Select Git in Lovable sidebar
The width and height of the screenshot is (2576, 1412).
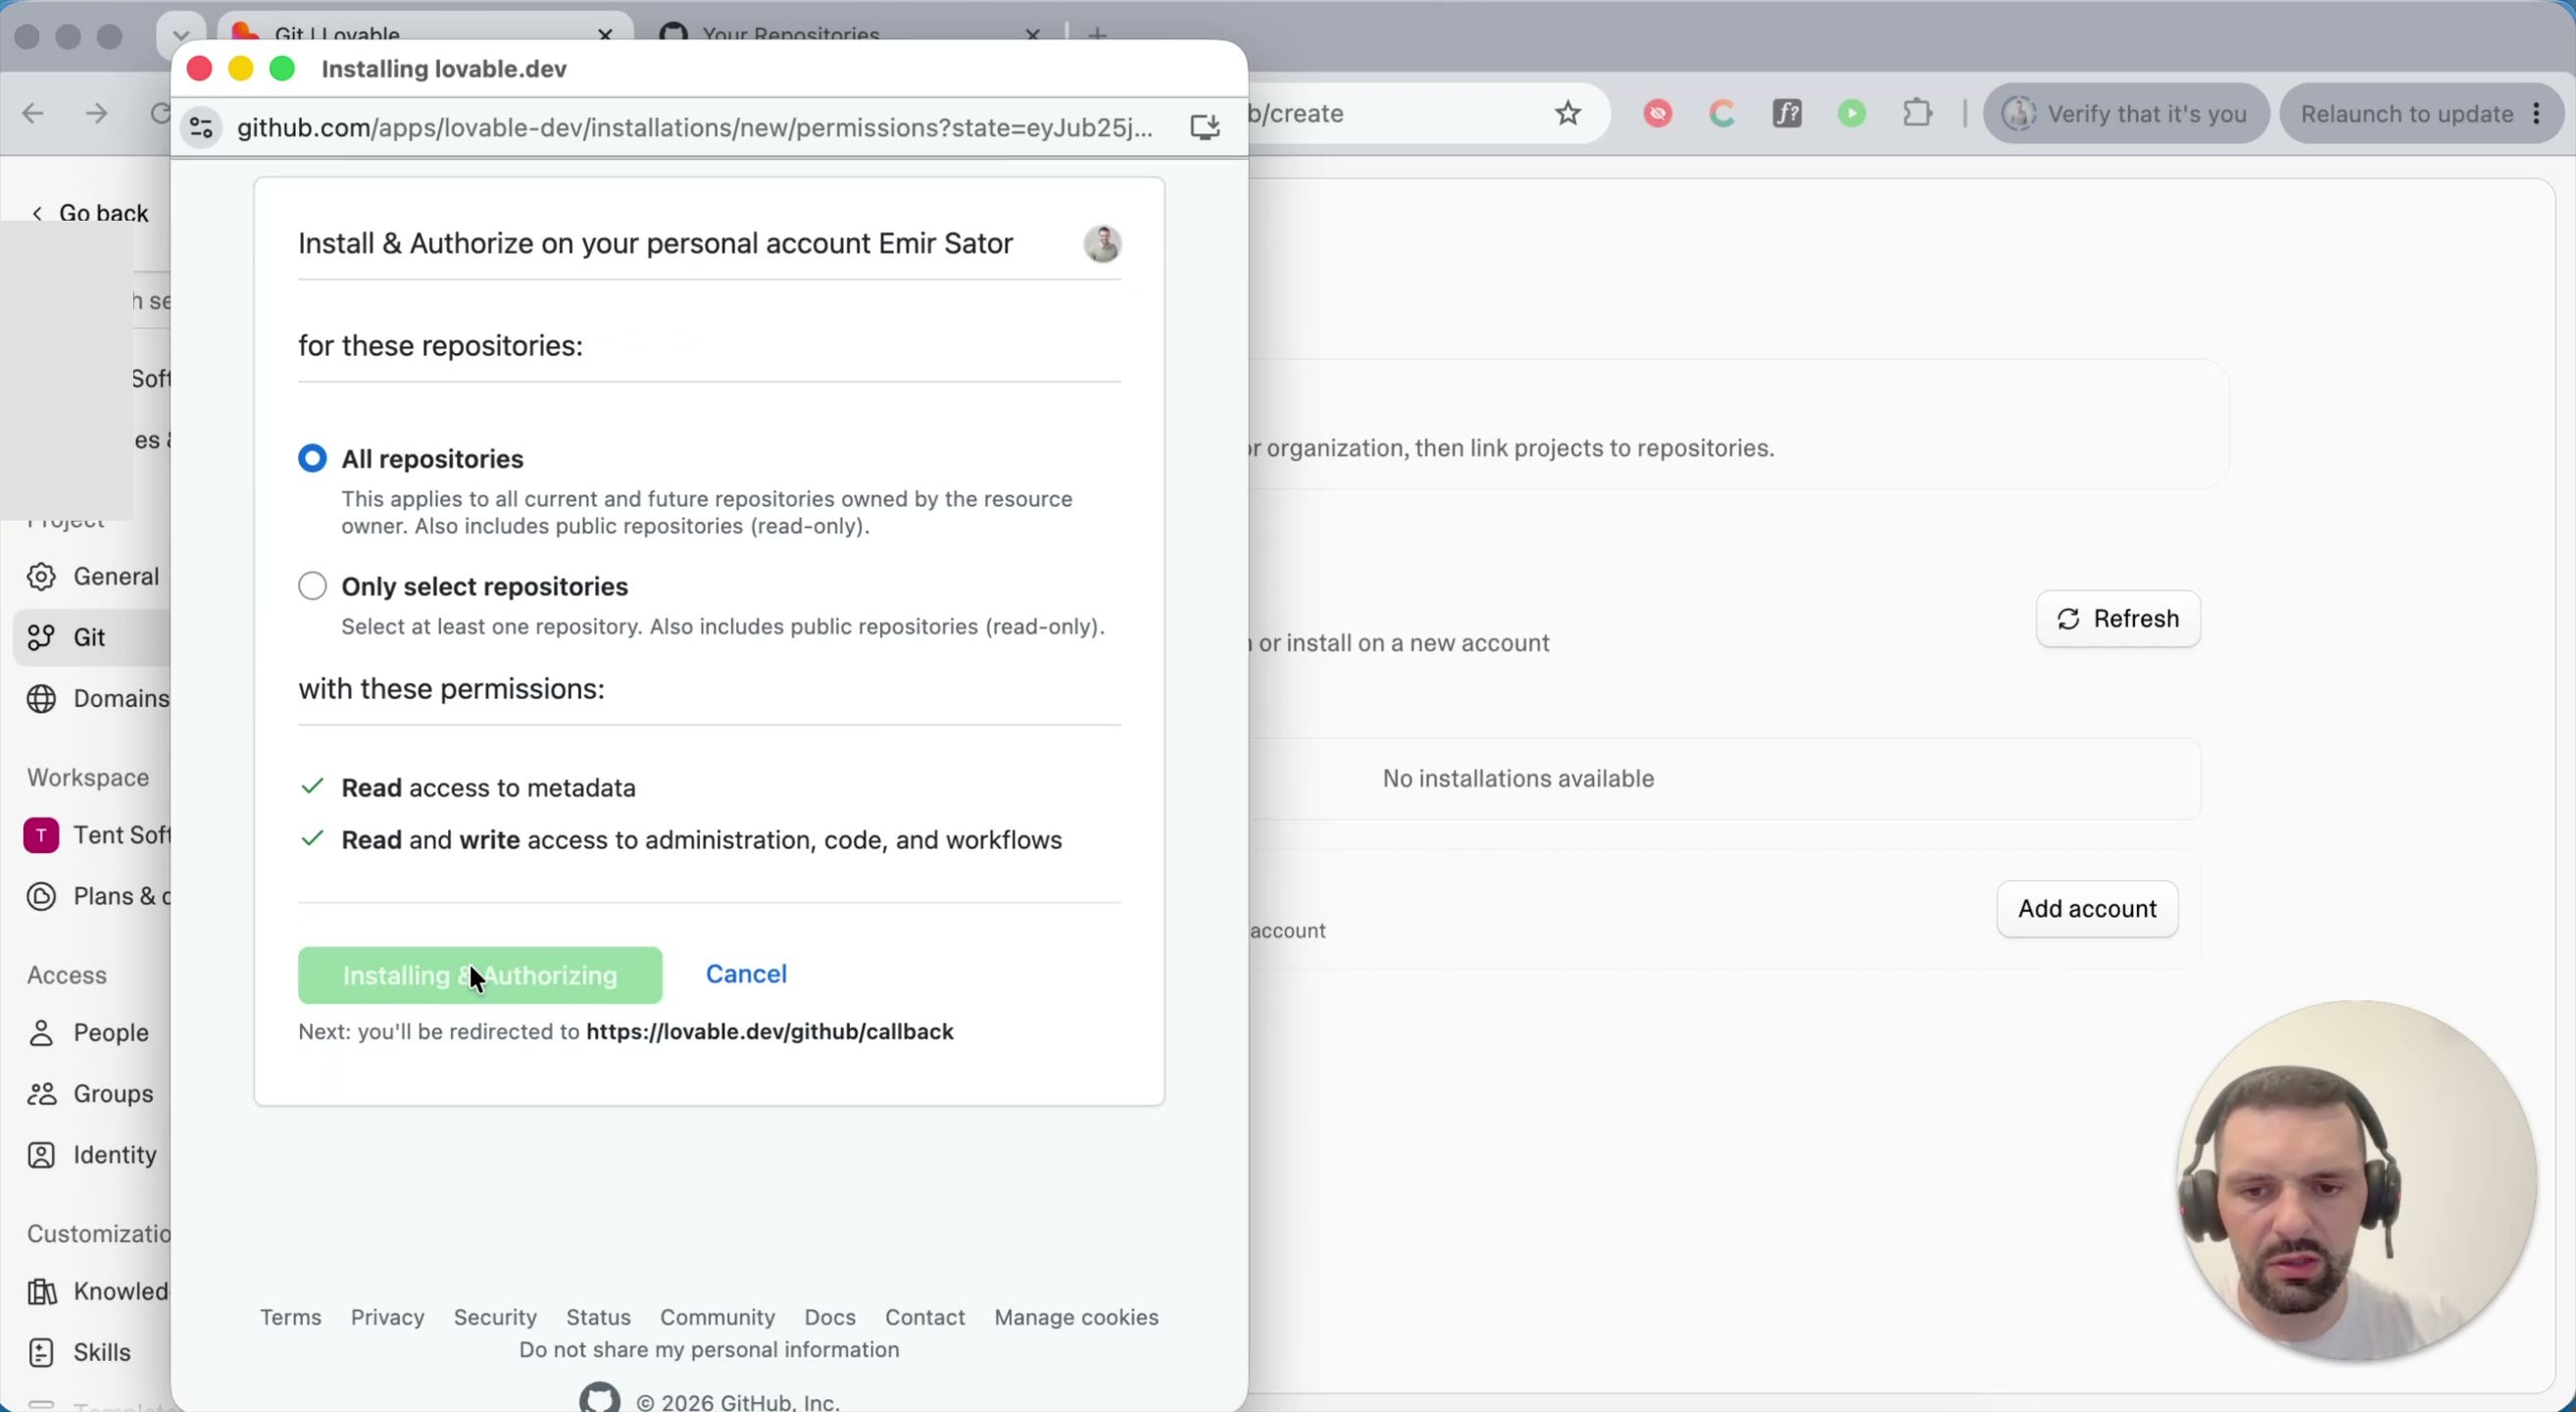(92, 637)
